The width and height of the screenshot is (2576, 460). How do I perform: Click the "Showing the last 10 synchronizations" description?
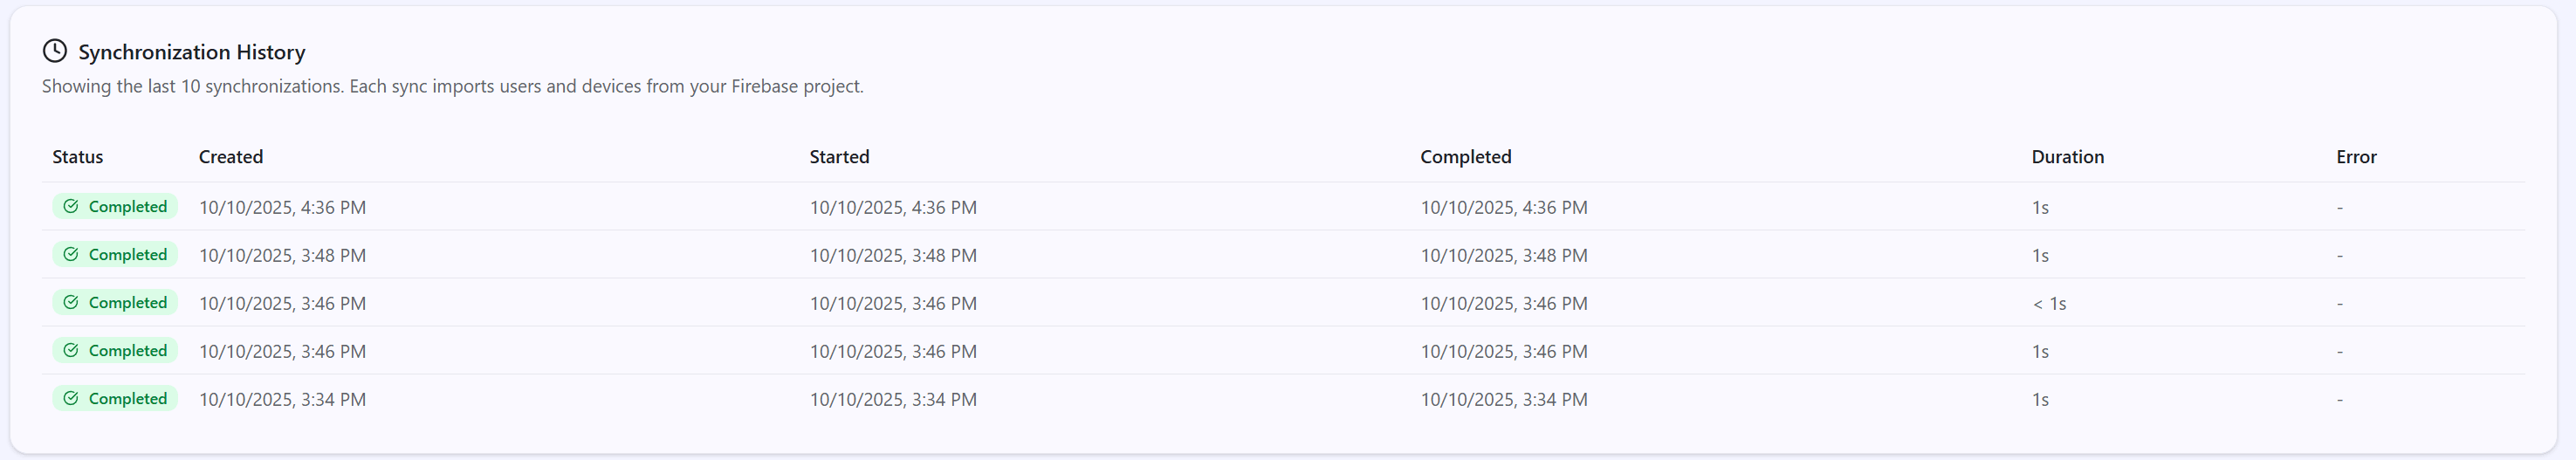(452, 86)
